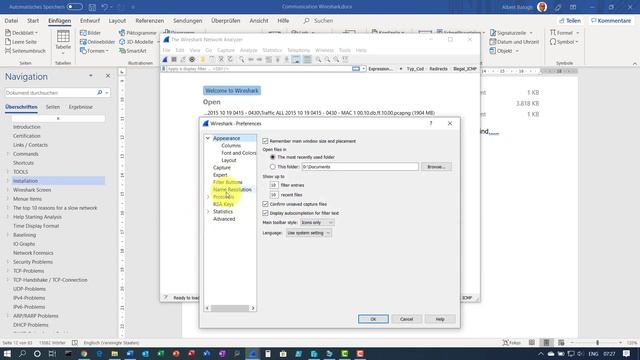Insert Datum und Uhrzeit in Word
This screenshot has width=640, height=360.
(x=514, y=42)
